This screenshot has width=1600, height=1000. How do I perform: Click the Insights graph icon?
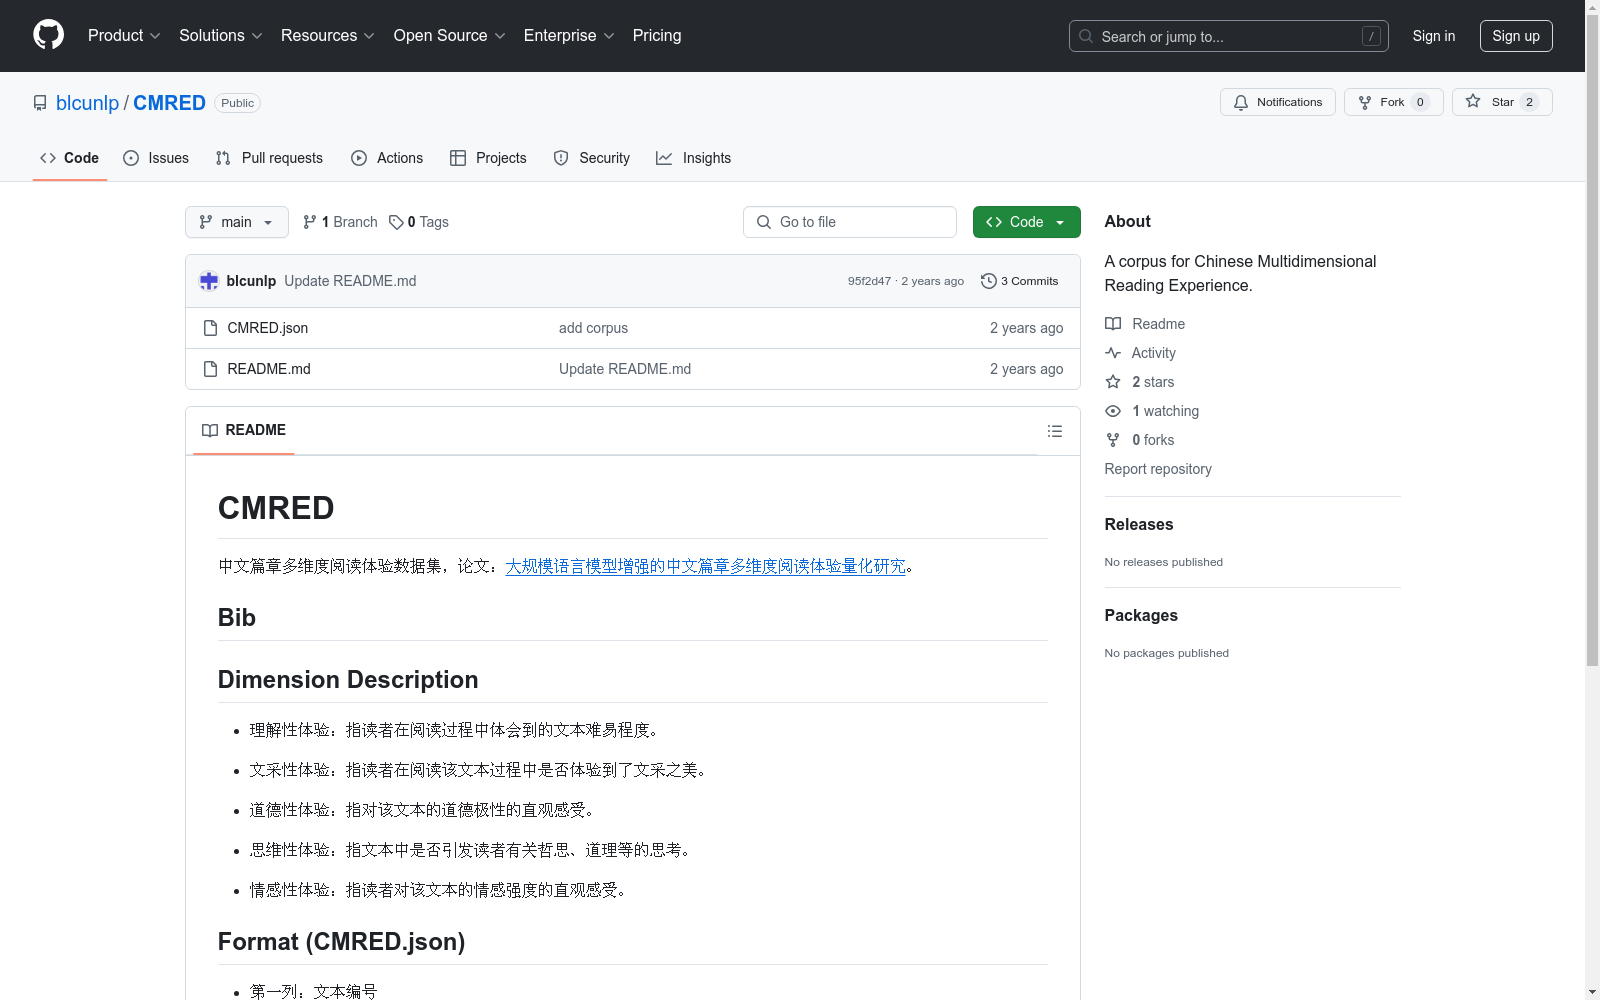coord(664,158)
